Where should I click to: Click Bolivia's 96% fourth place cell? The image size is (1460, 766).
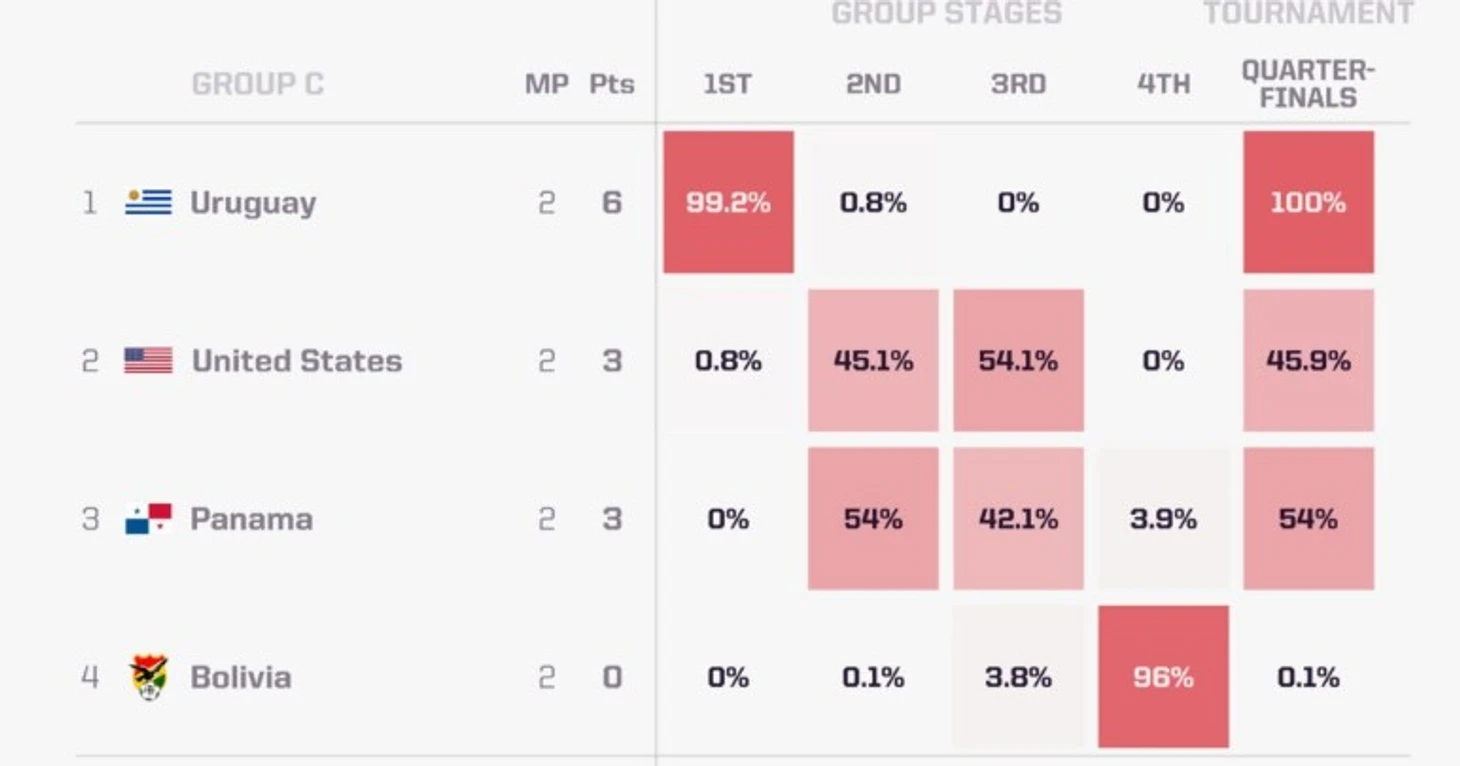click(x=1163, y=677)
